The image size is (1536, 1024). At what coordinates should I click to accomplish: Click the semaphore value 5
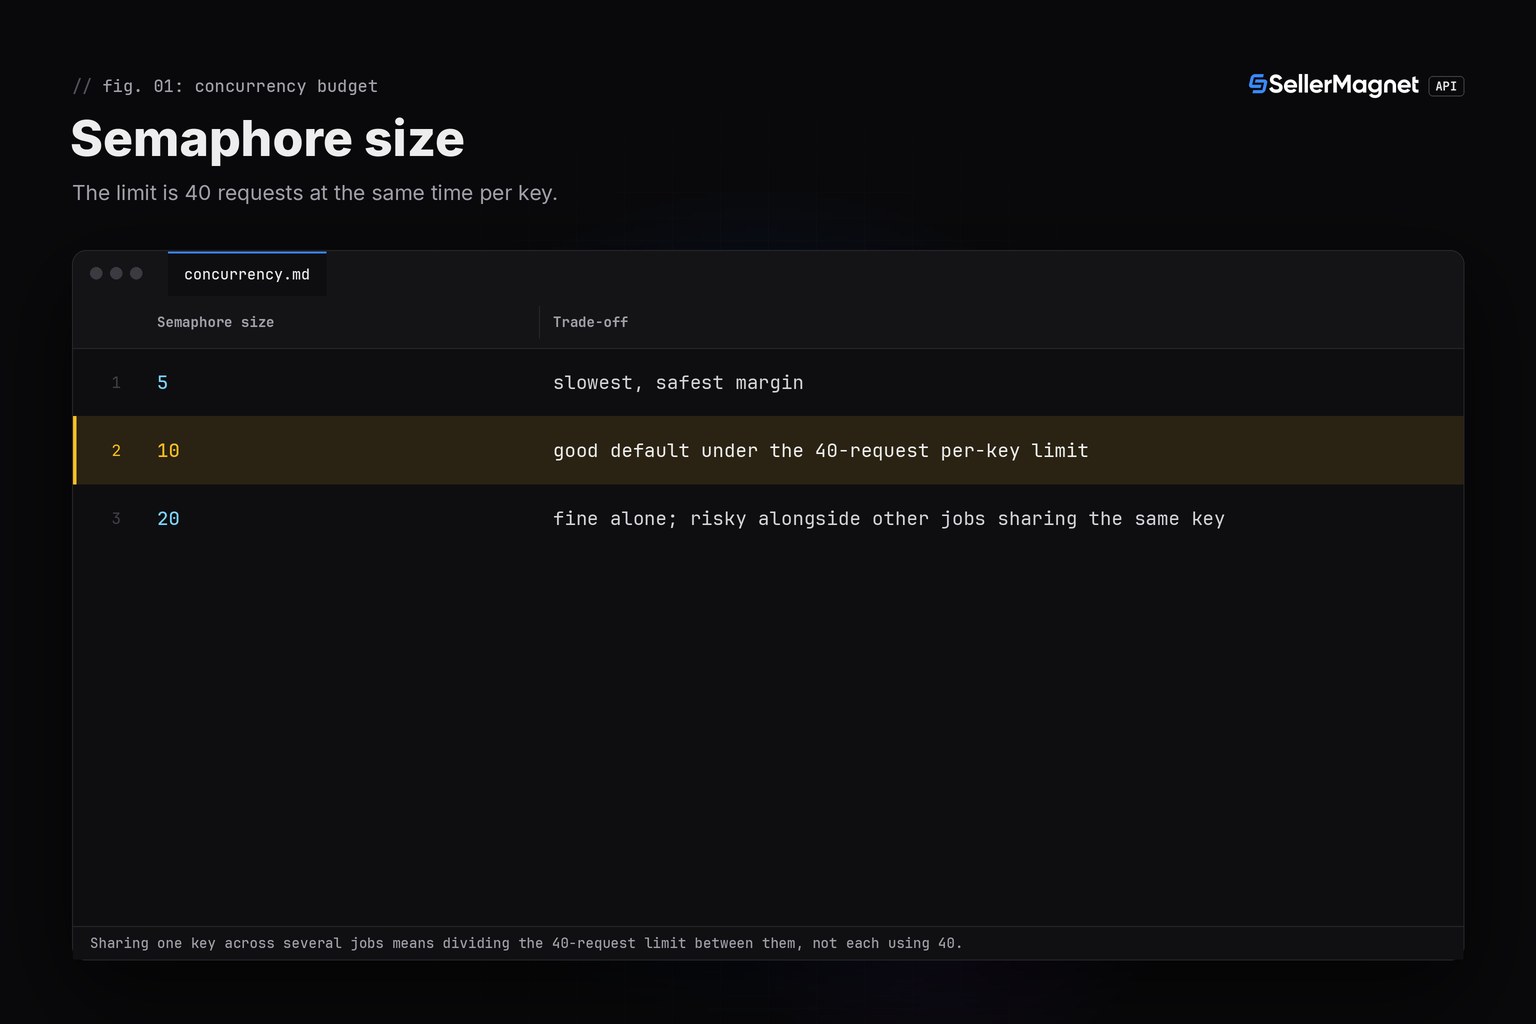click(162, 383)
